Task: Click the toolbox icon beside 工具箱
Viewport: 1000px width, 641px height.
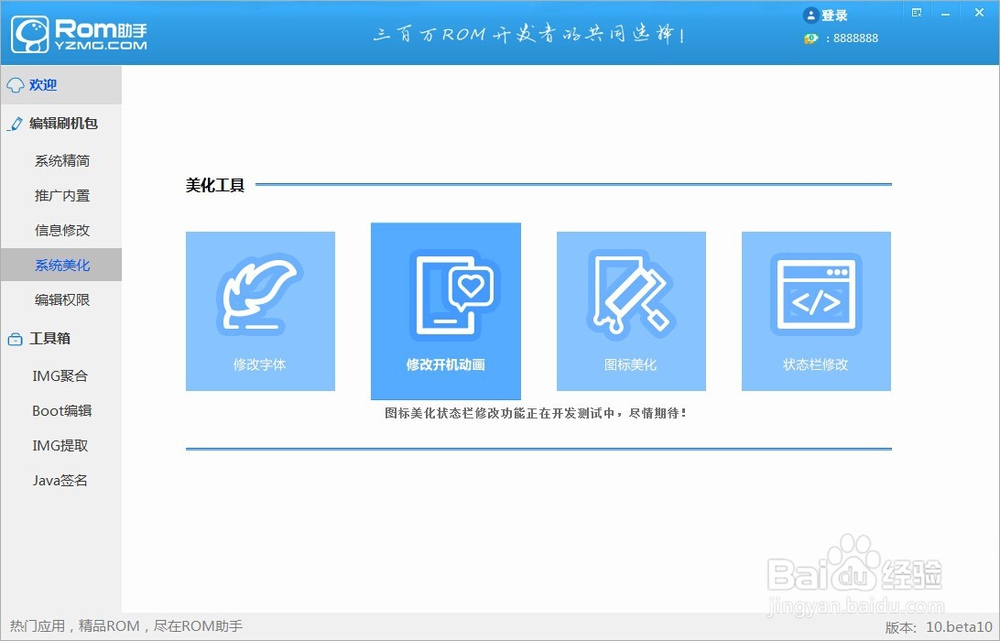Action: coord(13,339)
